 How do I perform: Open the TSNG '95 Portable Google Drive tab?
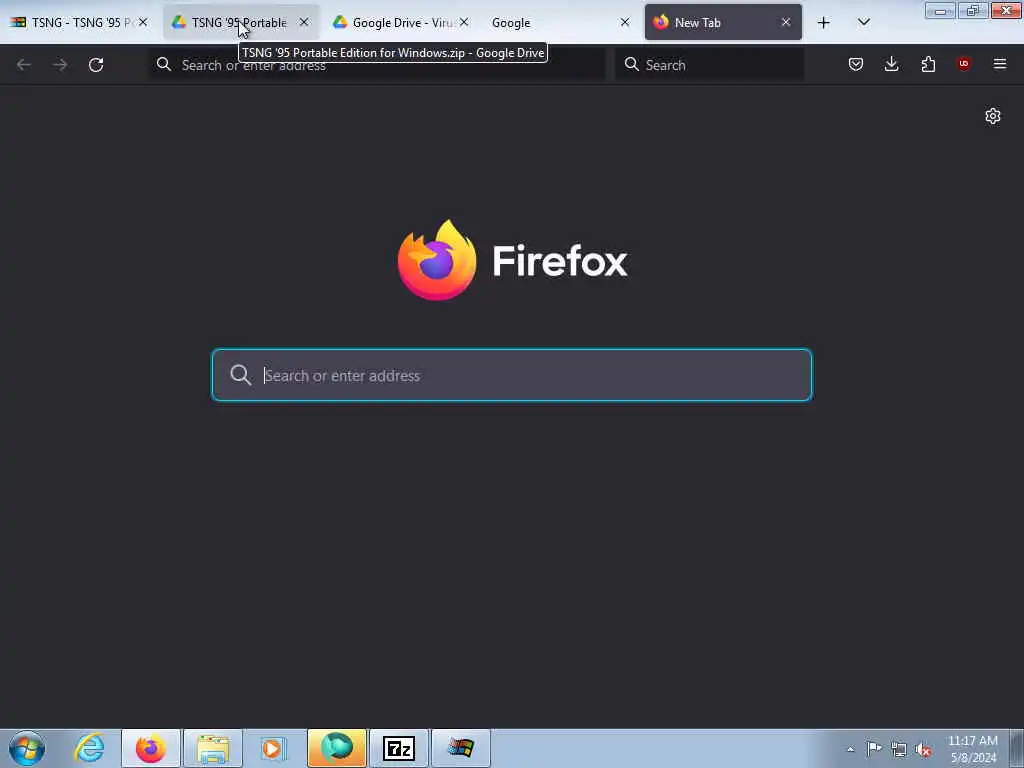239,22
